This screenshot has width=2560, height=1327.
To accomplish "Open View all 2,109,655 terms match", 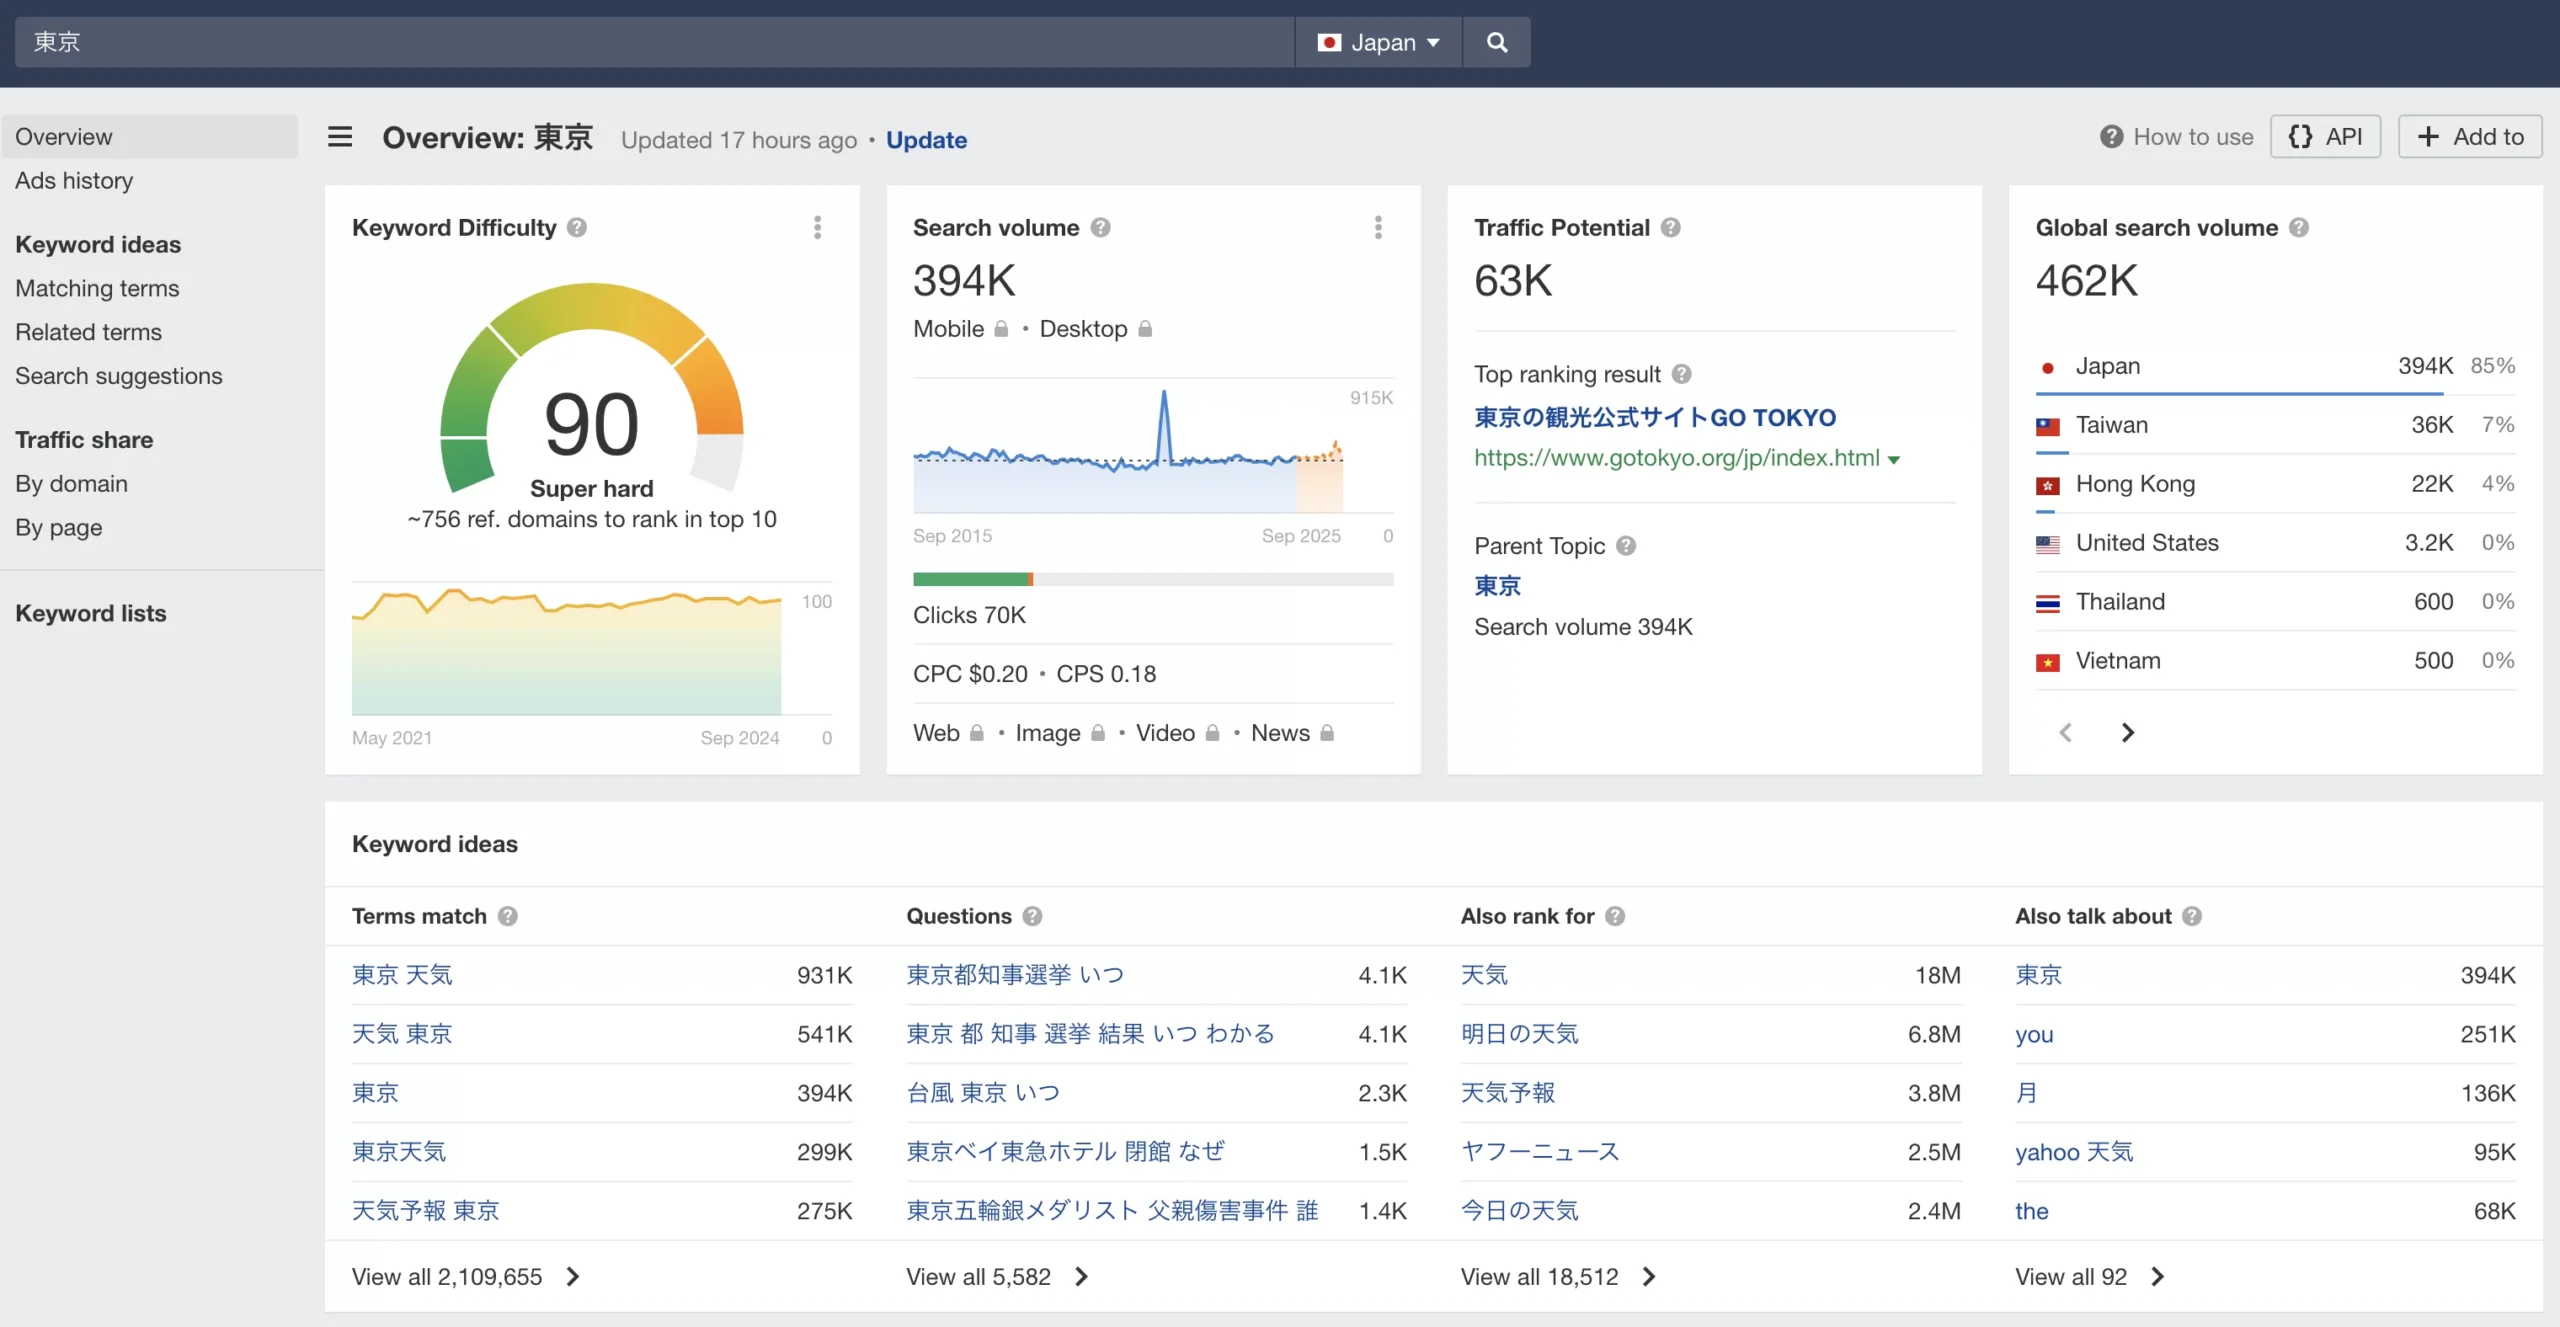I will (x=466, y=1277).
